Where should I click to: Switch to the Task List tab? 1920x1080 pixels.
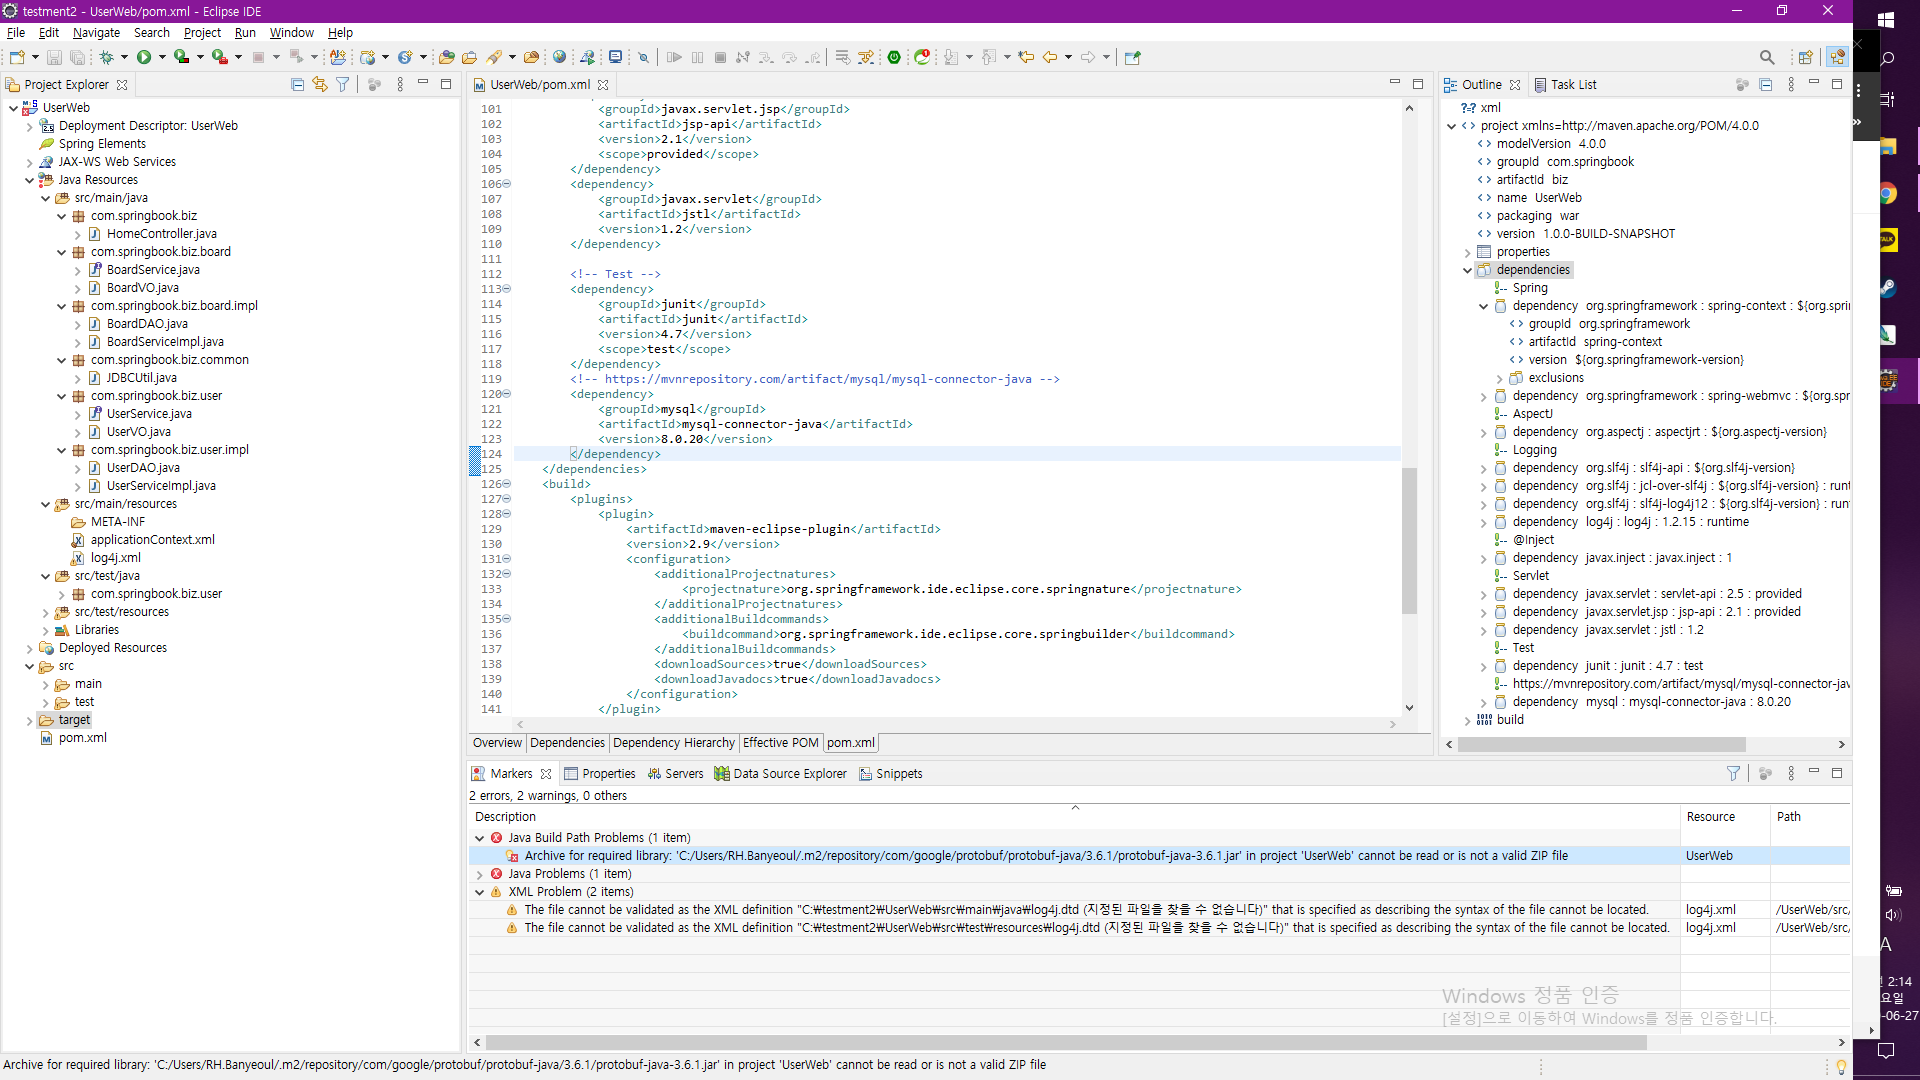click(x=1565, y=85)
